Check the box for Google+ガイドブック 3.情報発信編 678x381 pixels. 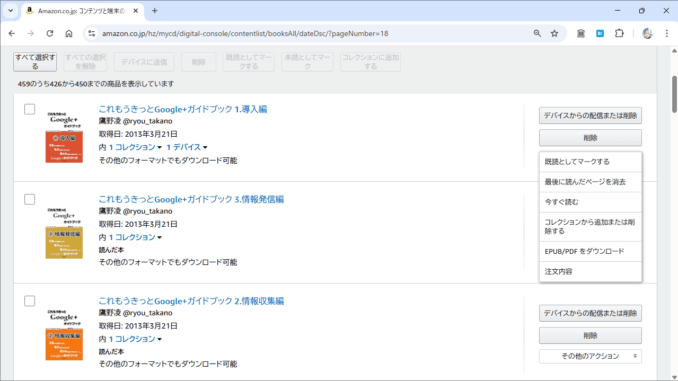coord(29,199)
